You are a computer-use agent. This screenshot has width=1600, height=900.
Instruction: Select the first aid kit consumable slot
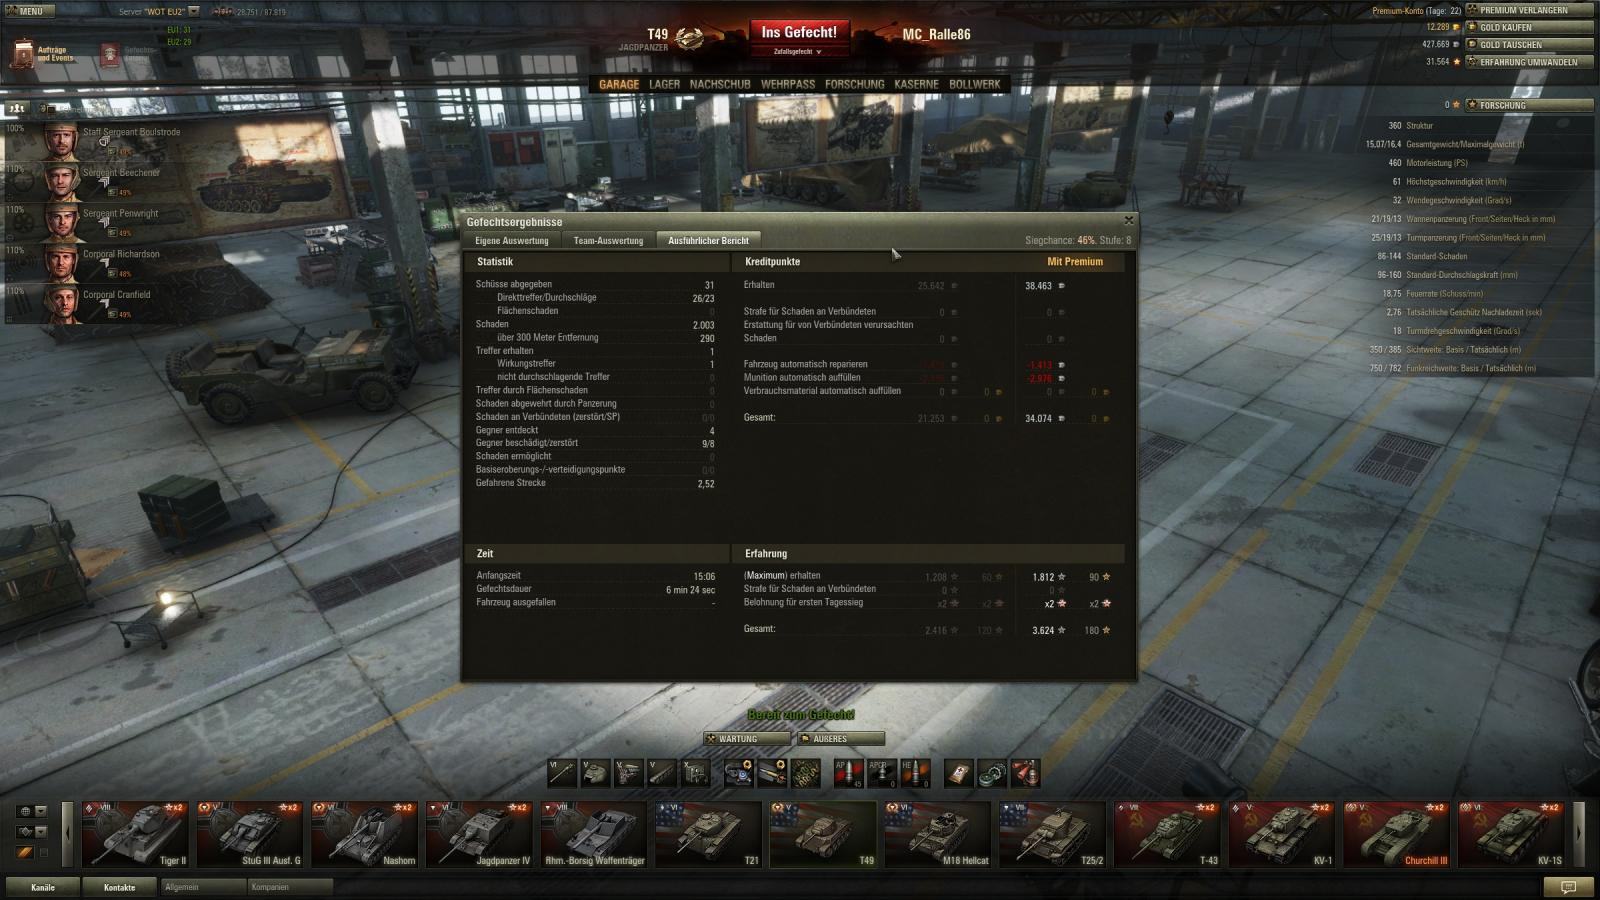pos(959,773)
